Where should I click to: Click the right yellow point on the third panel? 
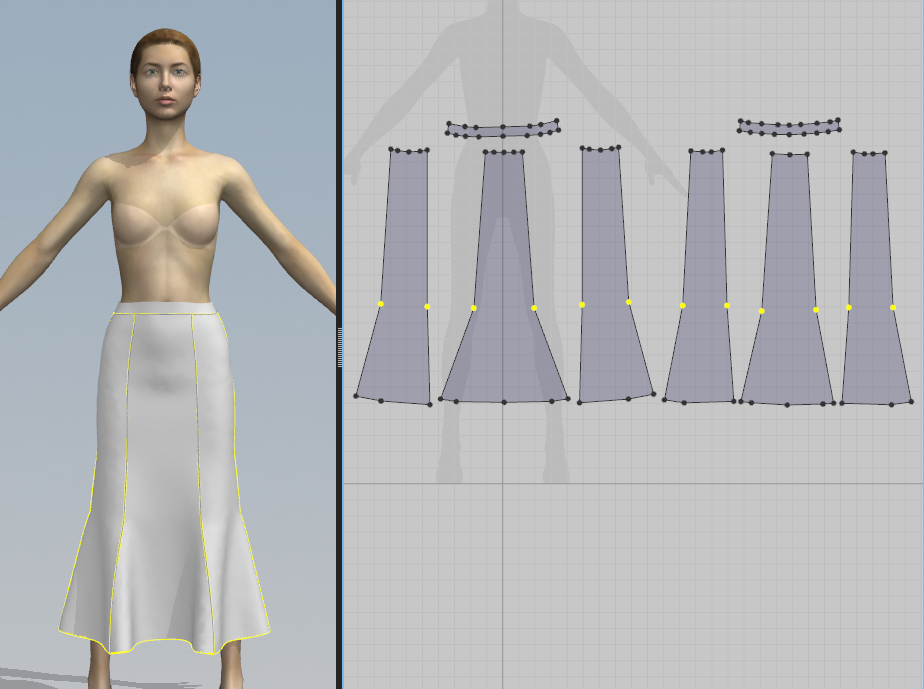(x=629, y=302)
